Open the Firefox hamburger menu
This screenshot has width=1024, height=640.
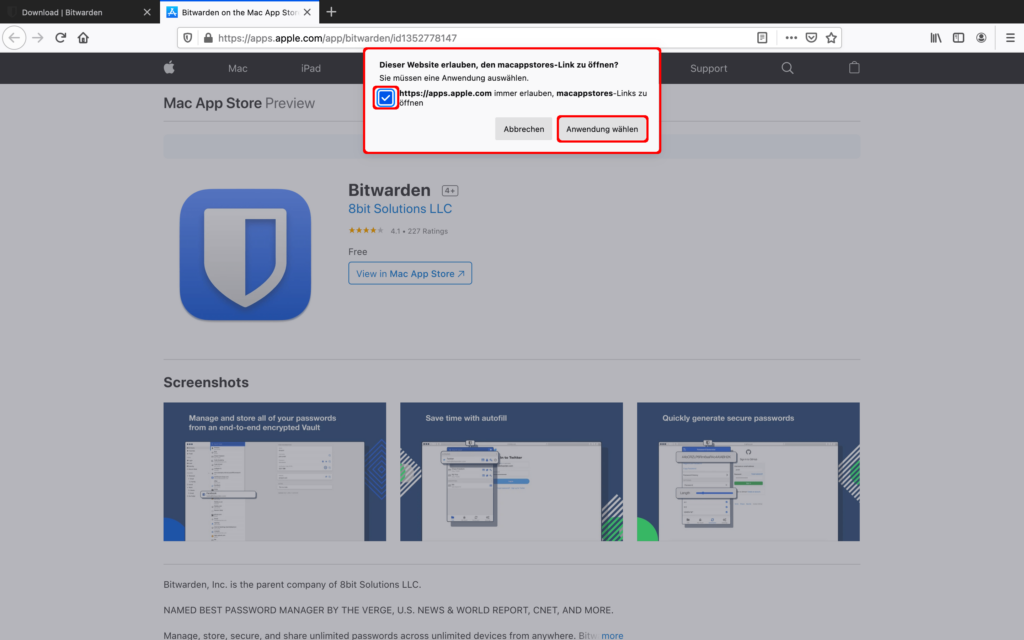(x=1010, y=38)
